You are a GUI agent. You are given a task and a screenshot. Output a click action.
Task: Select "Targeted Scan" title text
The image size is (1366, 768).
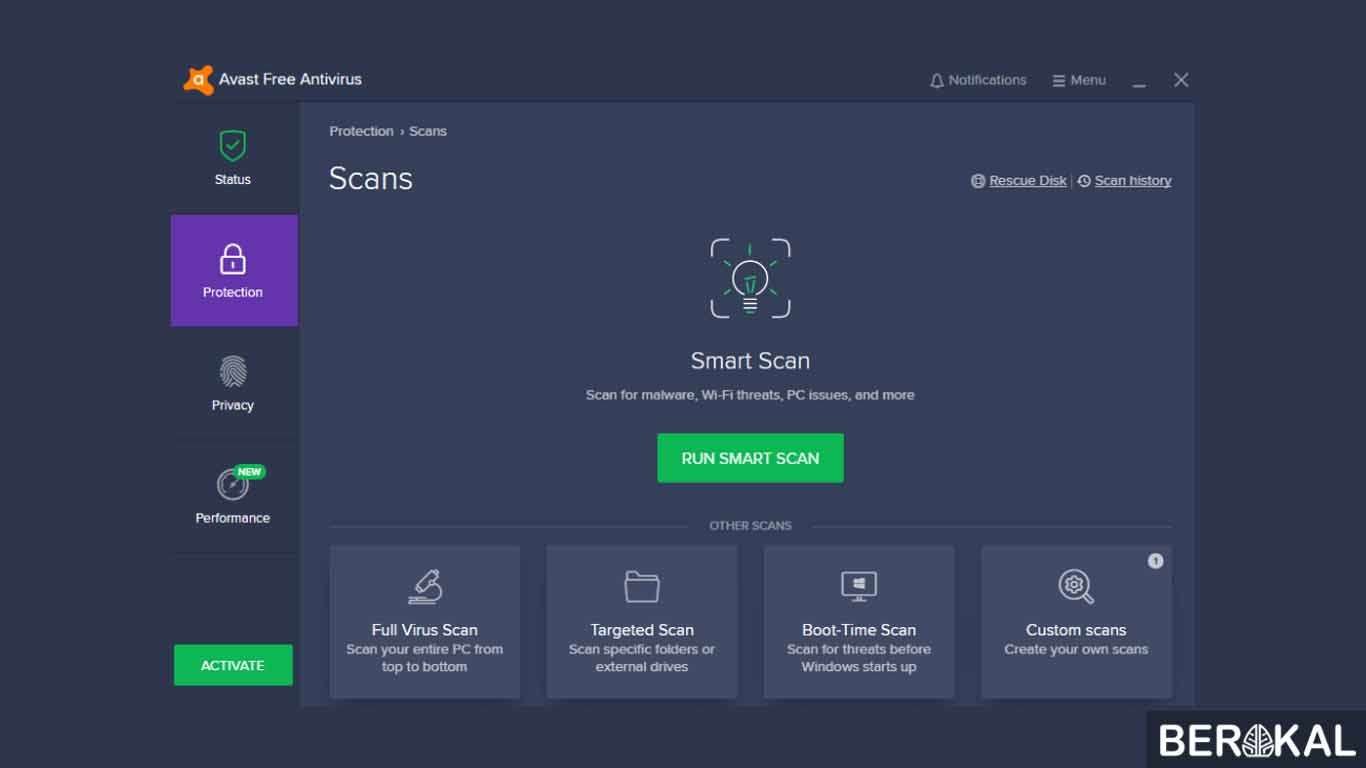click(x=642, y=630)
